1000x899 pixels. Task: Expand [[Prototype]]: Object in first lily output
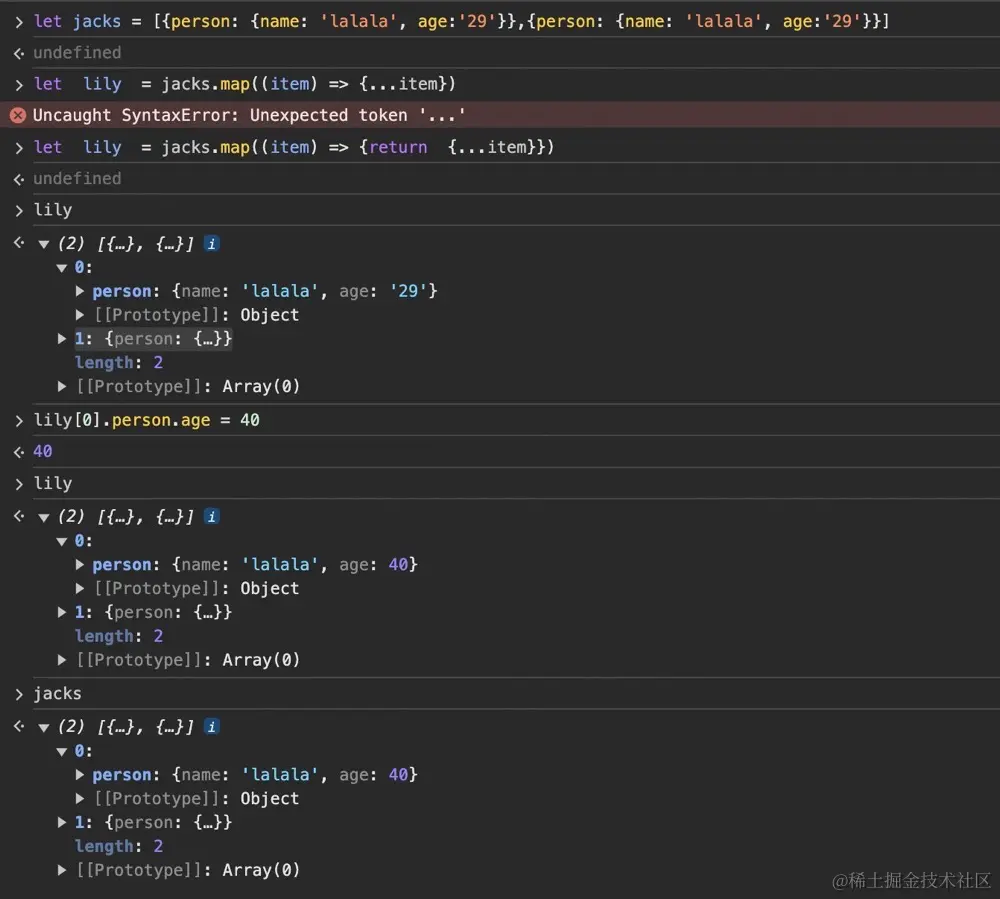(80, 315)
